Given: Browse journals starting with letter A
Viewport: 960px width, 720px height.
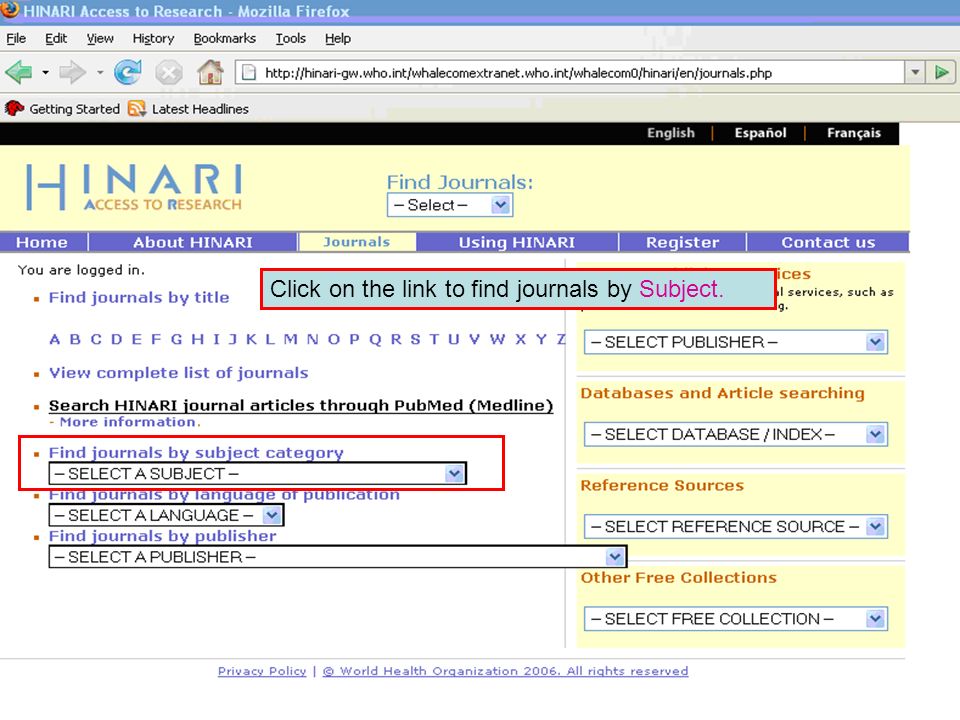Looking at the screenshot, I should click(54, 339).
